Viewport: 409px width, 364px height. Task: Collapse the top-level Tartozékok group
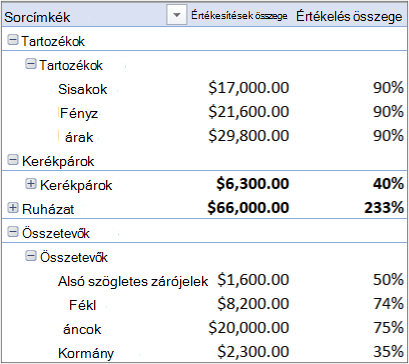(x=12, y=41)
